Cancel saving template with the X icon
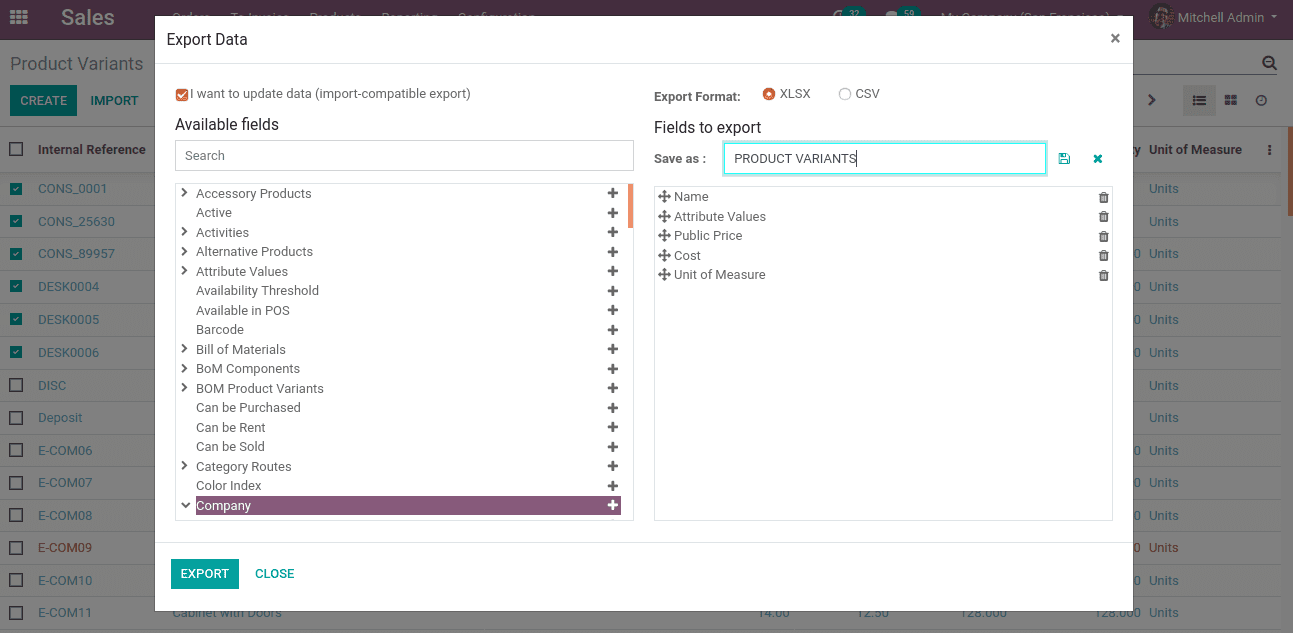Screen dimensions: 1293x633 point(1098,159)
